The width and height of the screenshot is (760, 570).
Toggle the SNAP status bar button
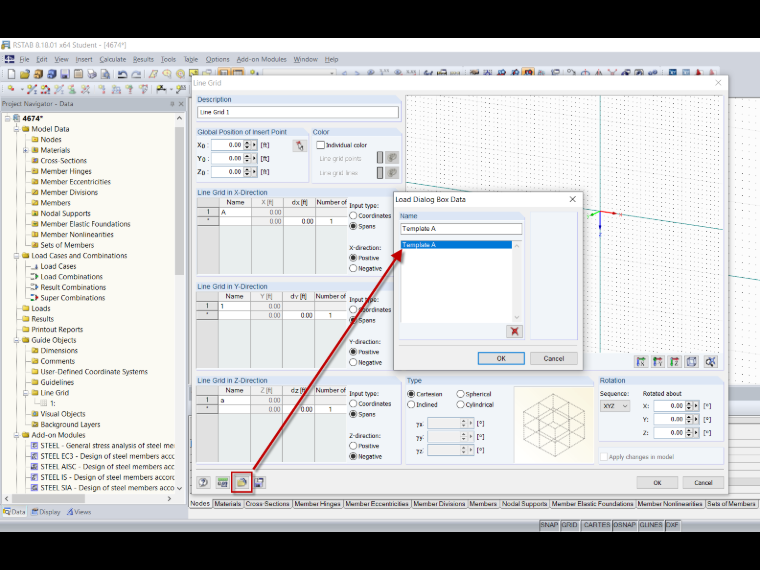click(549, 525)
